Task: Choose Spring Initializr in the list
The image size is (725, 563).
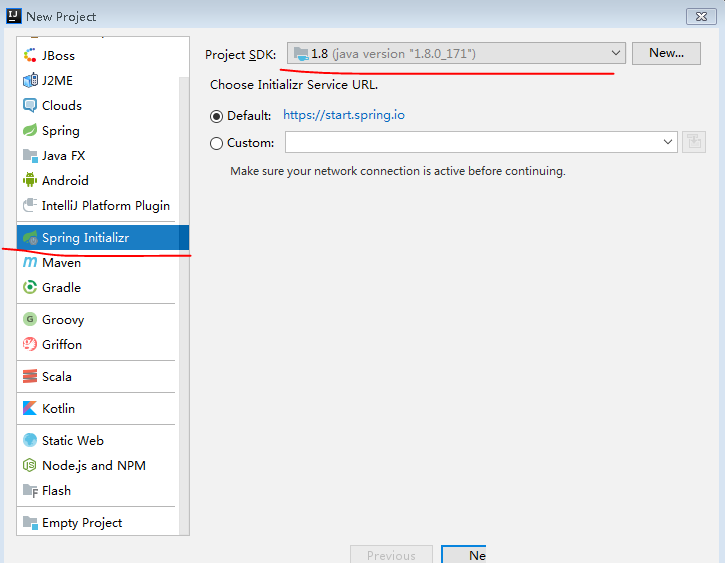Action: tap(85, 238)
